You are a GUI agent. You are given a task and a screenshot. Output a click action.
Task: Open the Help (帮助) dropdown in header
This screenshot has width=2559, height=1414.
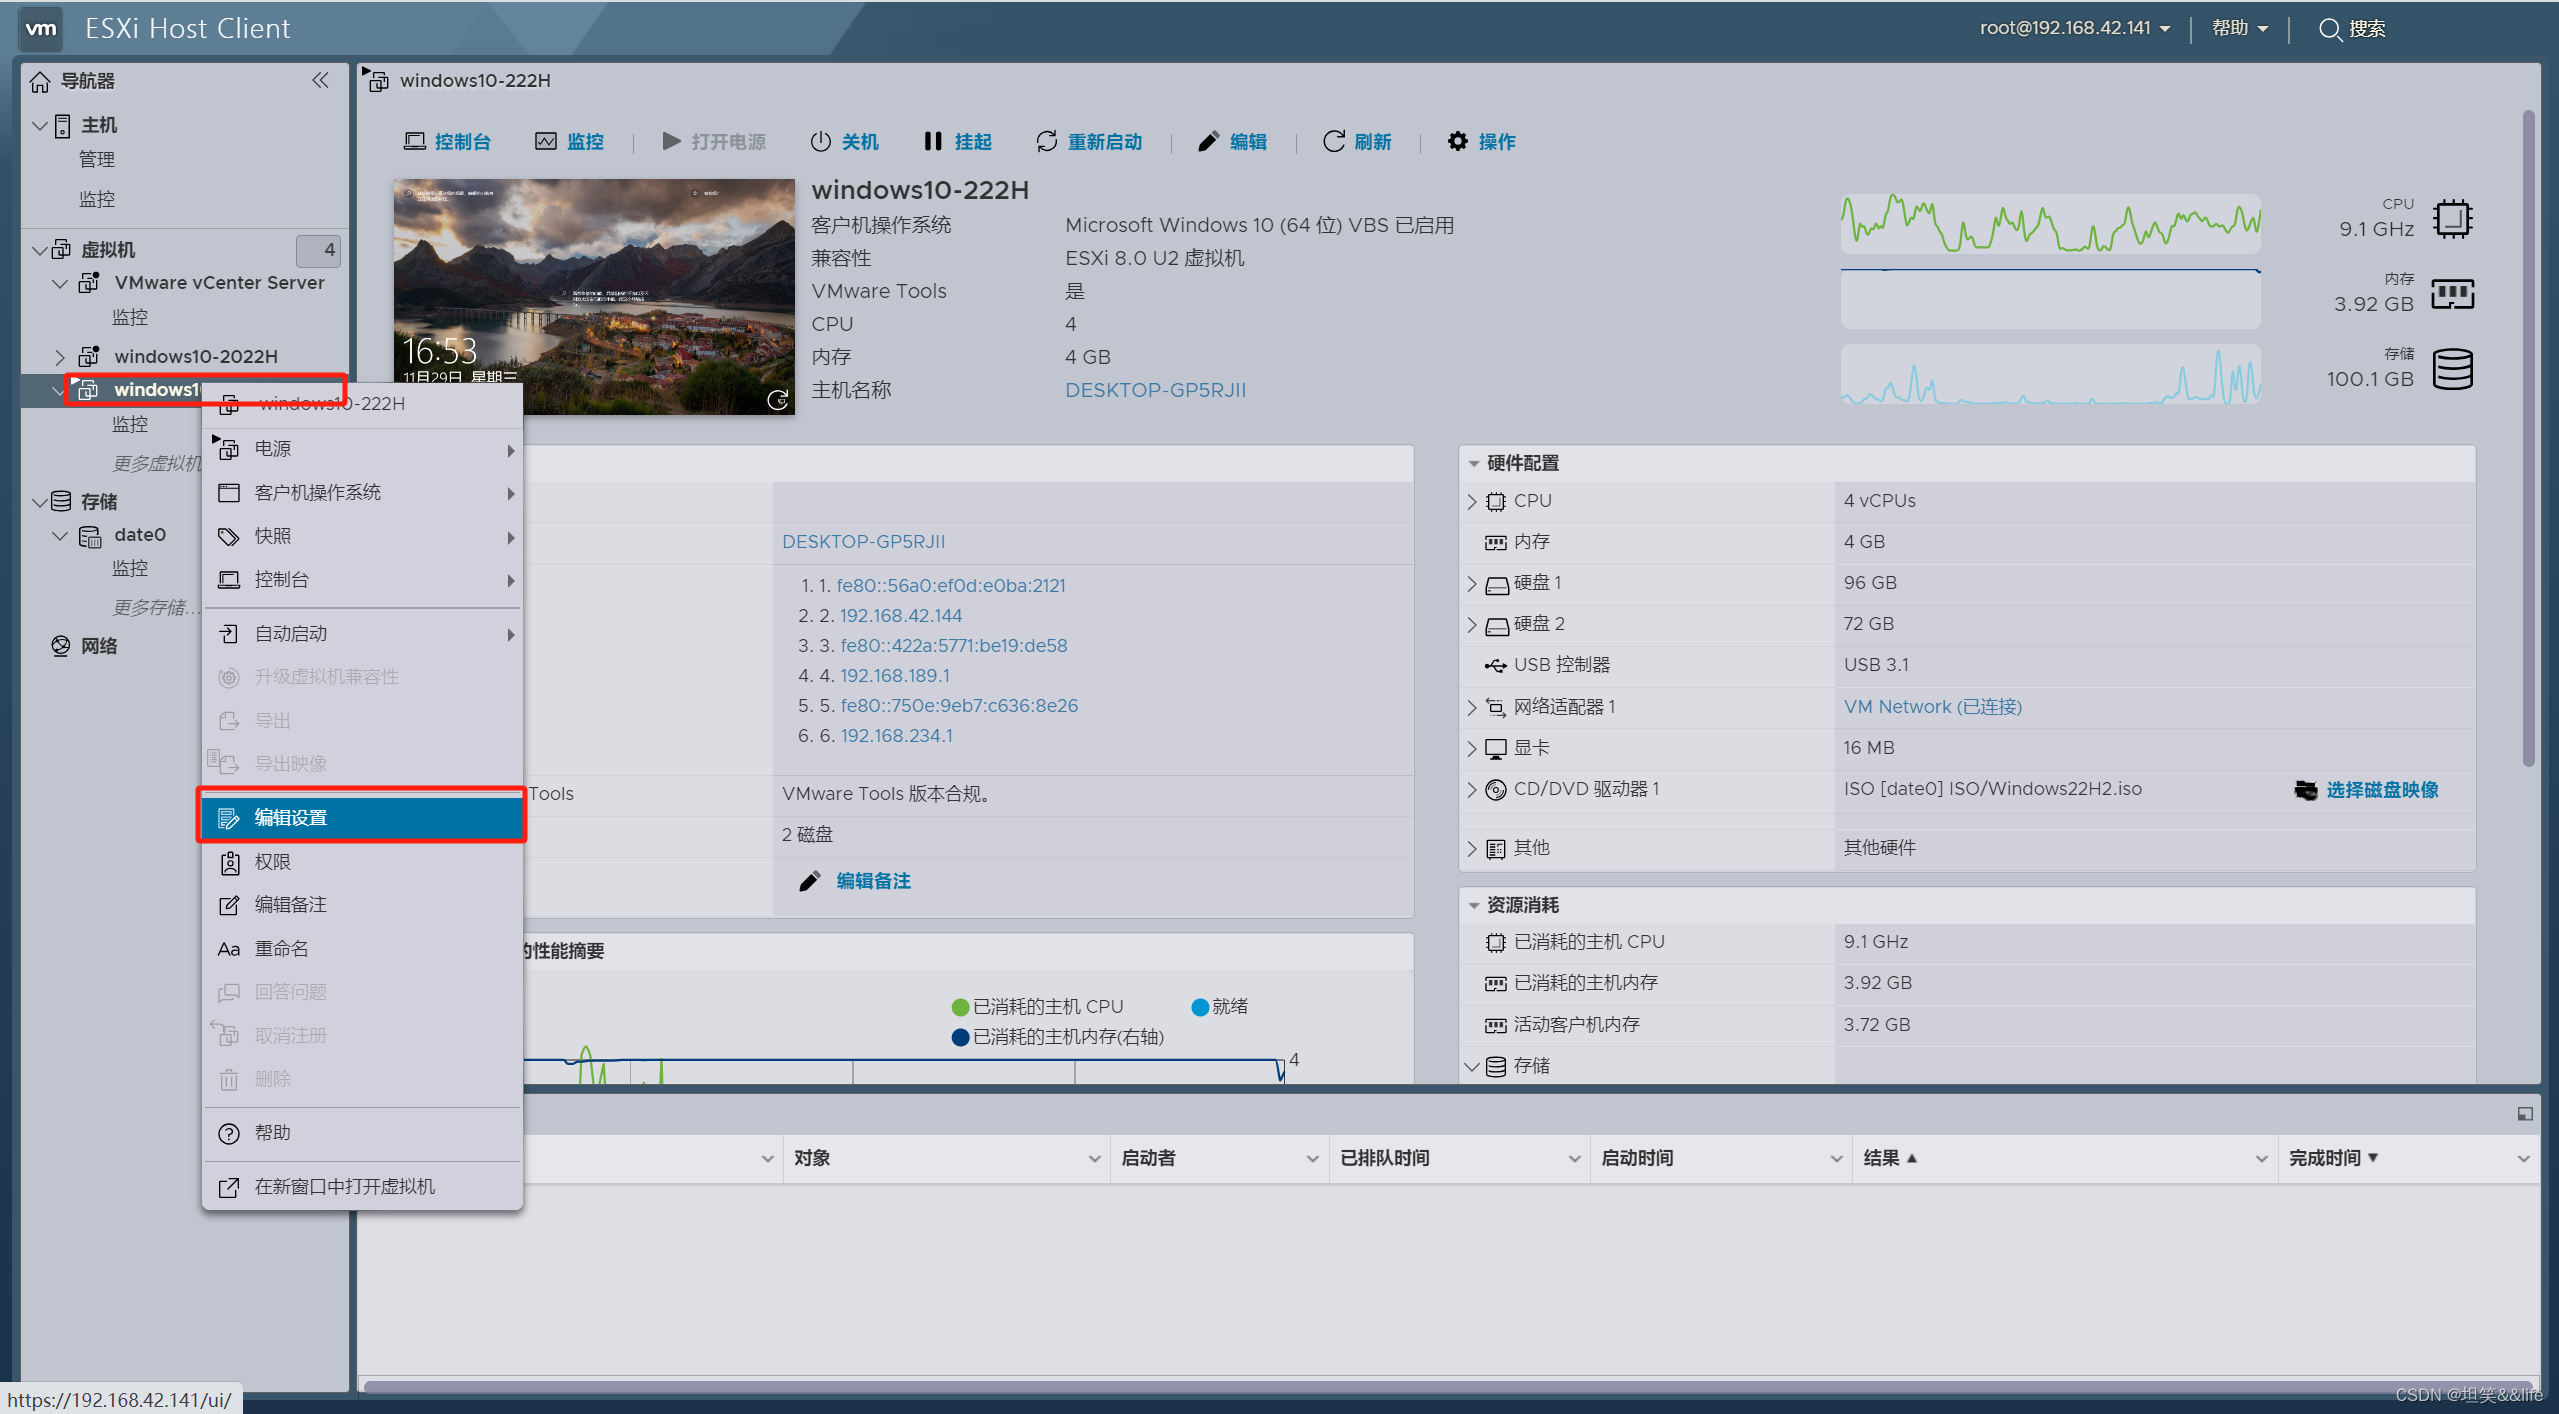coord(2239,28)
